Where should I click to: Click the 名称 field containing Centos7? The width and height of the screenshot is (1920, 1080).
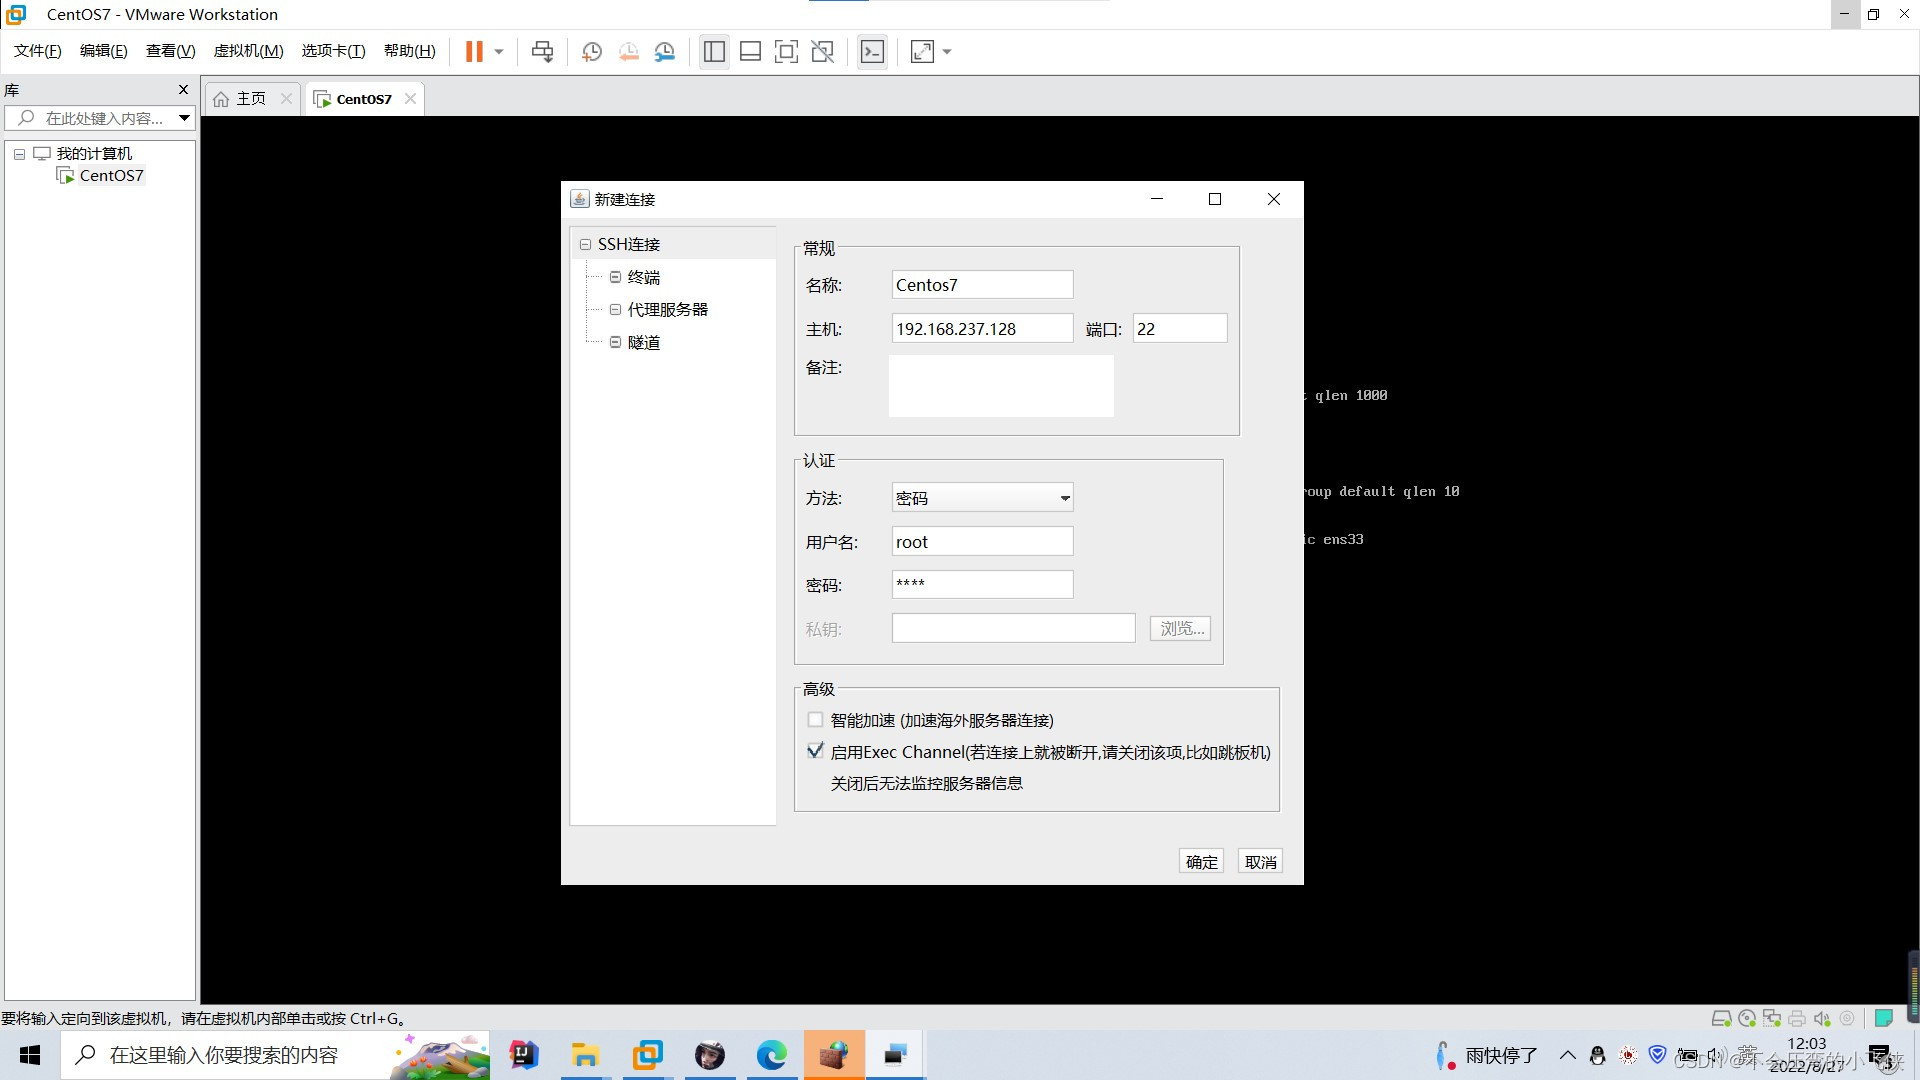(982, 285)
